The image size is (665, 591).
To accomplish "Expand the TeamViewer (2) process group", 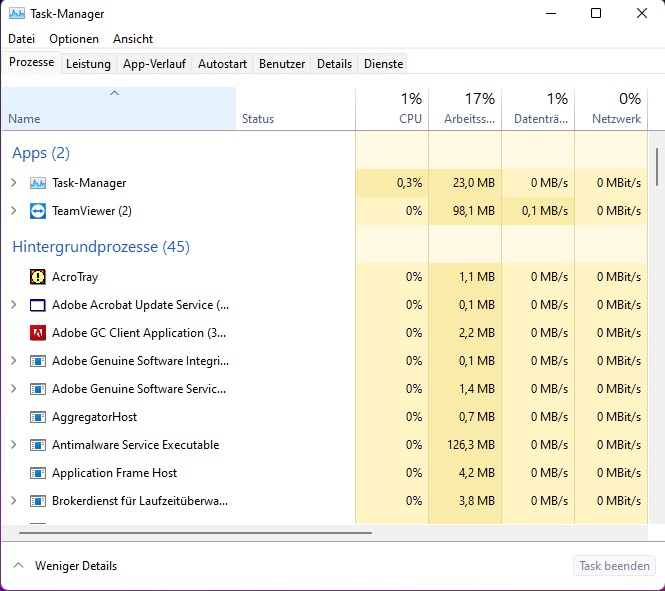I will tap(14, 211).
